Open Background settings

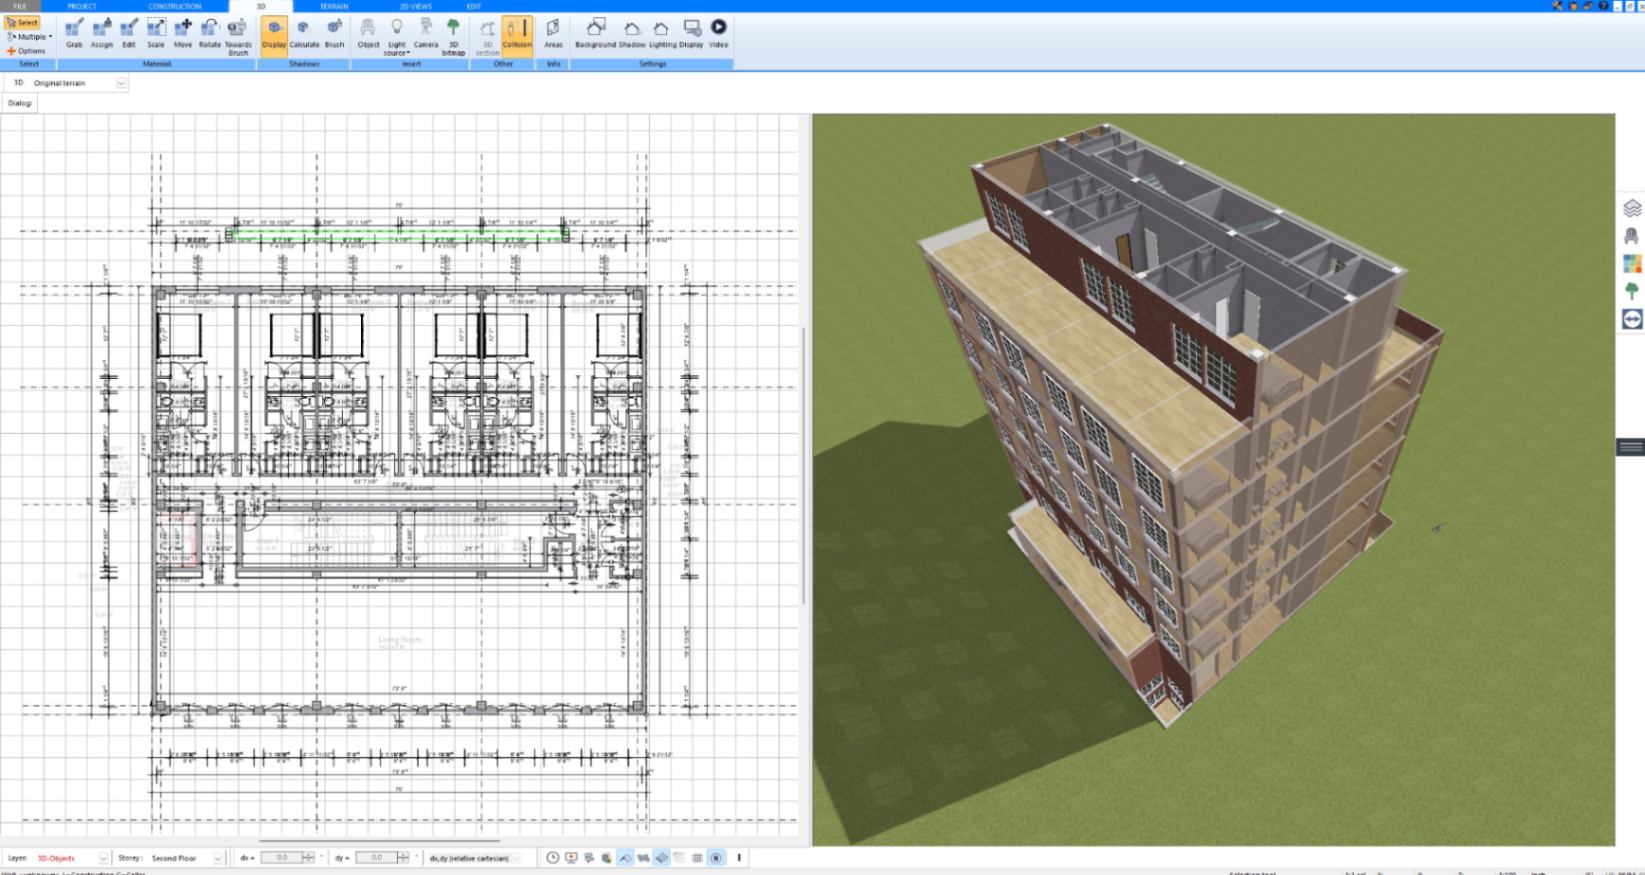[595, 33]
